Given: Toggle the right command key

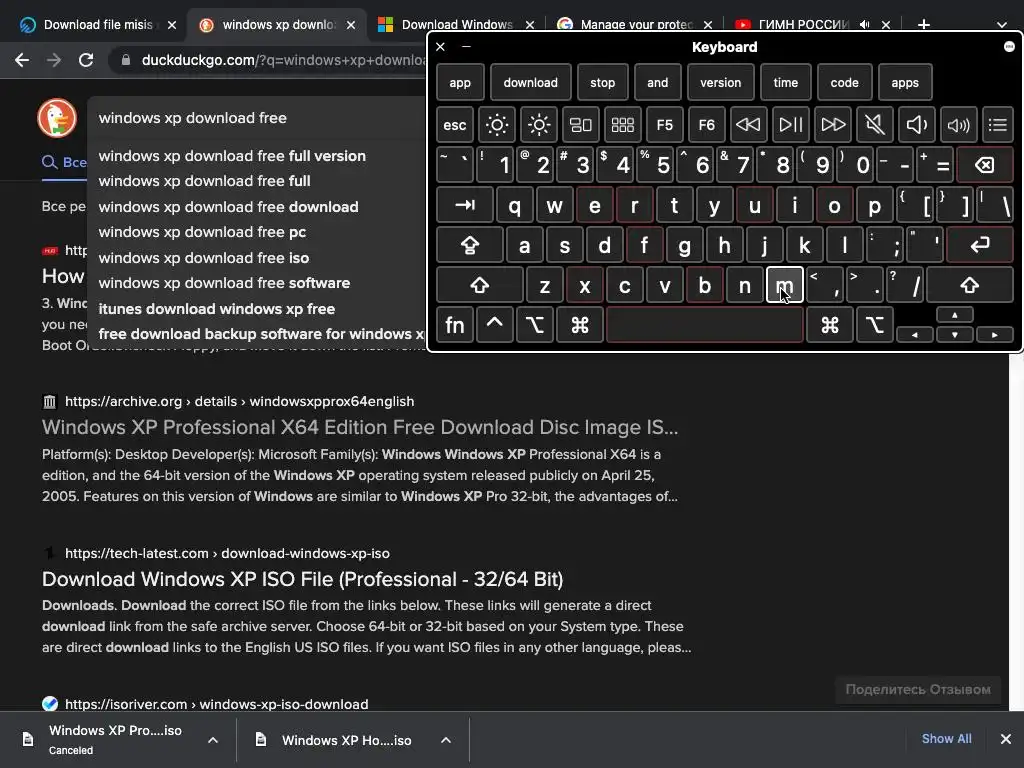Looking at the screenshot, I should point(830,325).
